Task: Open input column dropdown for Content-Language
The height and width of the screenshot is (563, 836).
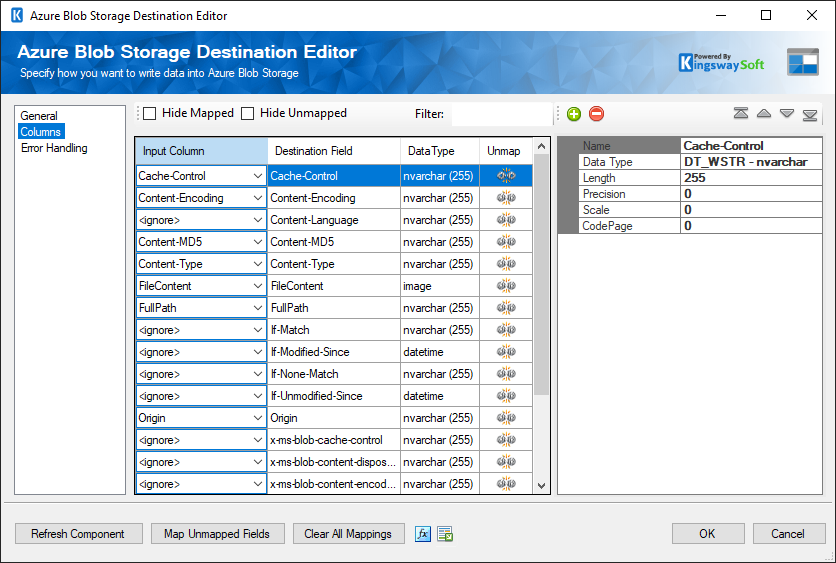Action: coord(258,220)
